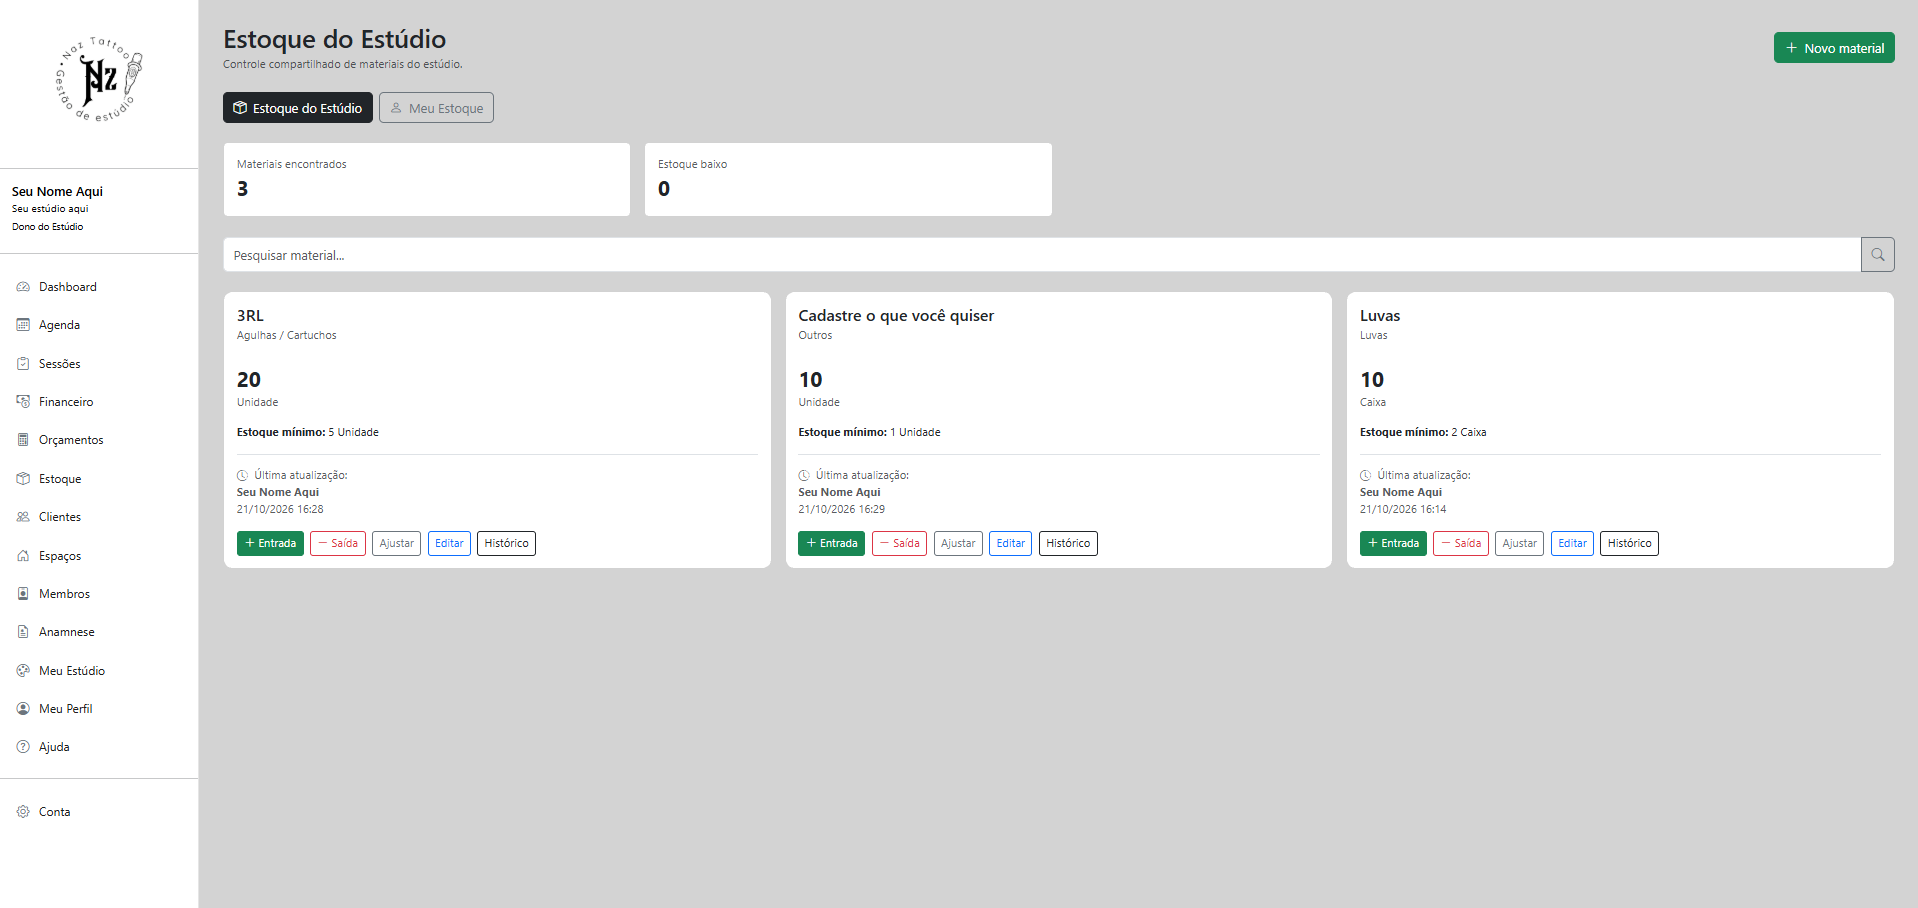The width and height of the screenshot is (1918, 908).
Task: Register Saída for 3RL material
Action: (x=338, y=543)
